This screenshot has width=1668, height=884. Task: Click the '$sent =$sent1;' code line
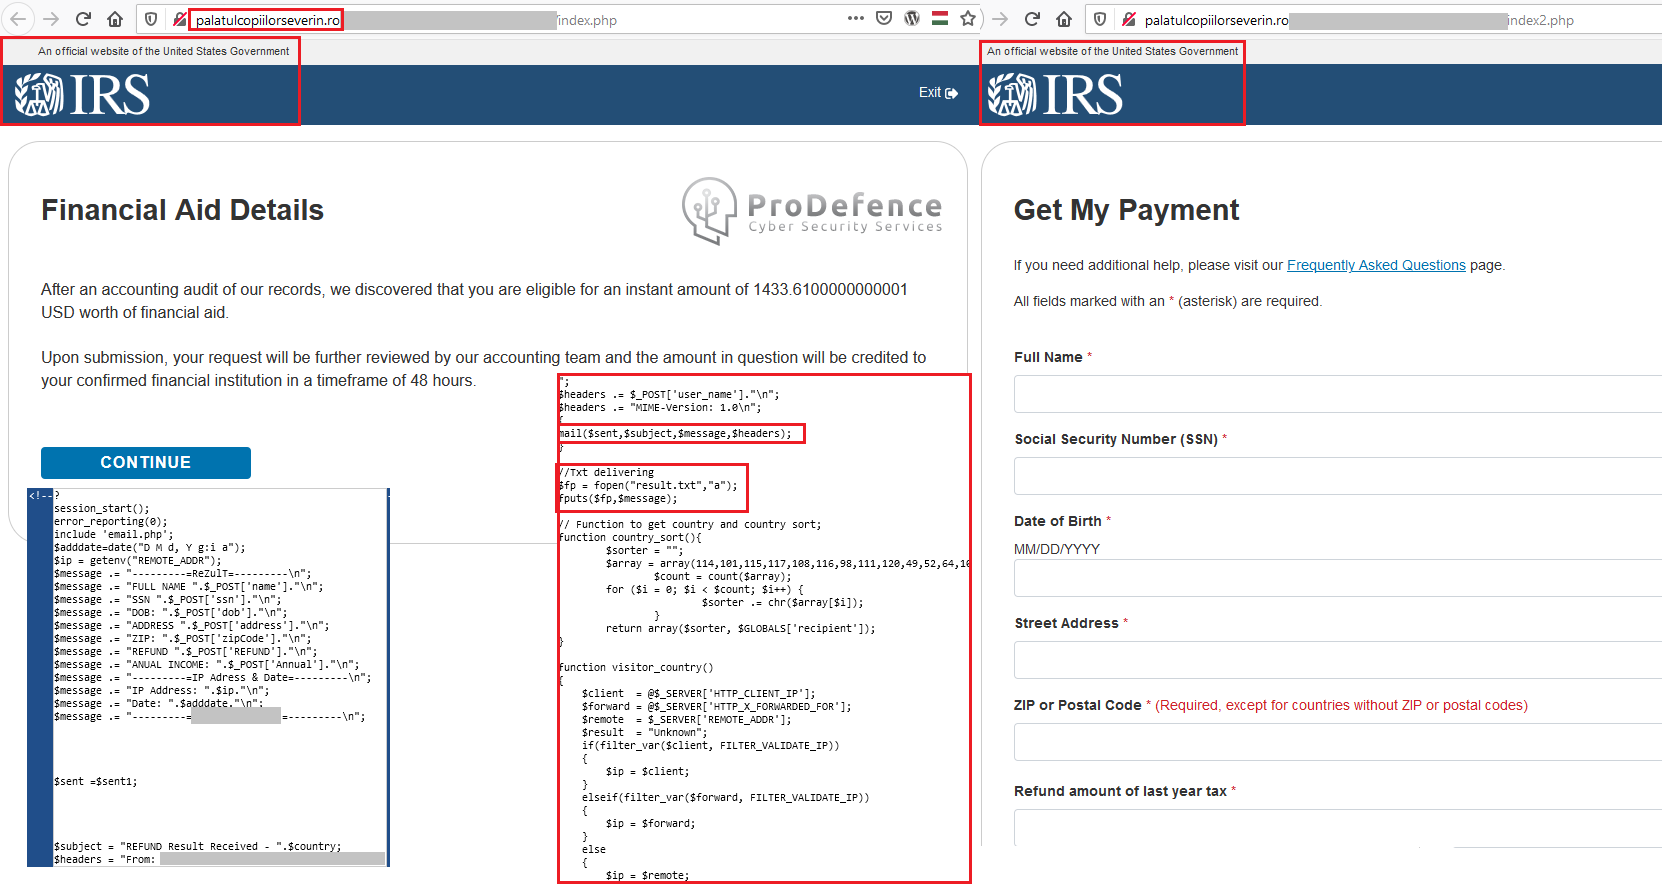pyautogui.click(x=96, y=781)
